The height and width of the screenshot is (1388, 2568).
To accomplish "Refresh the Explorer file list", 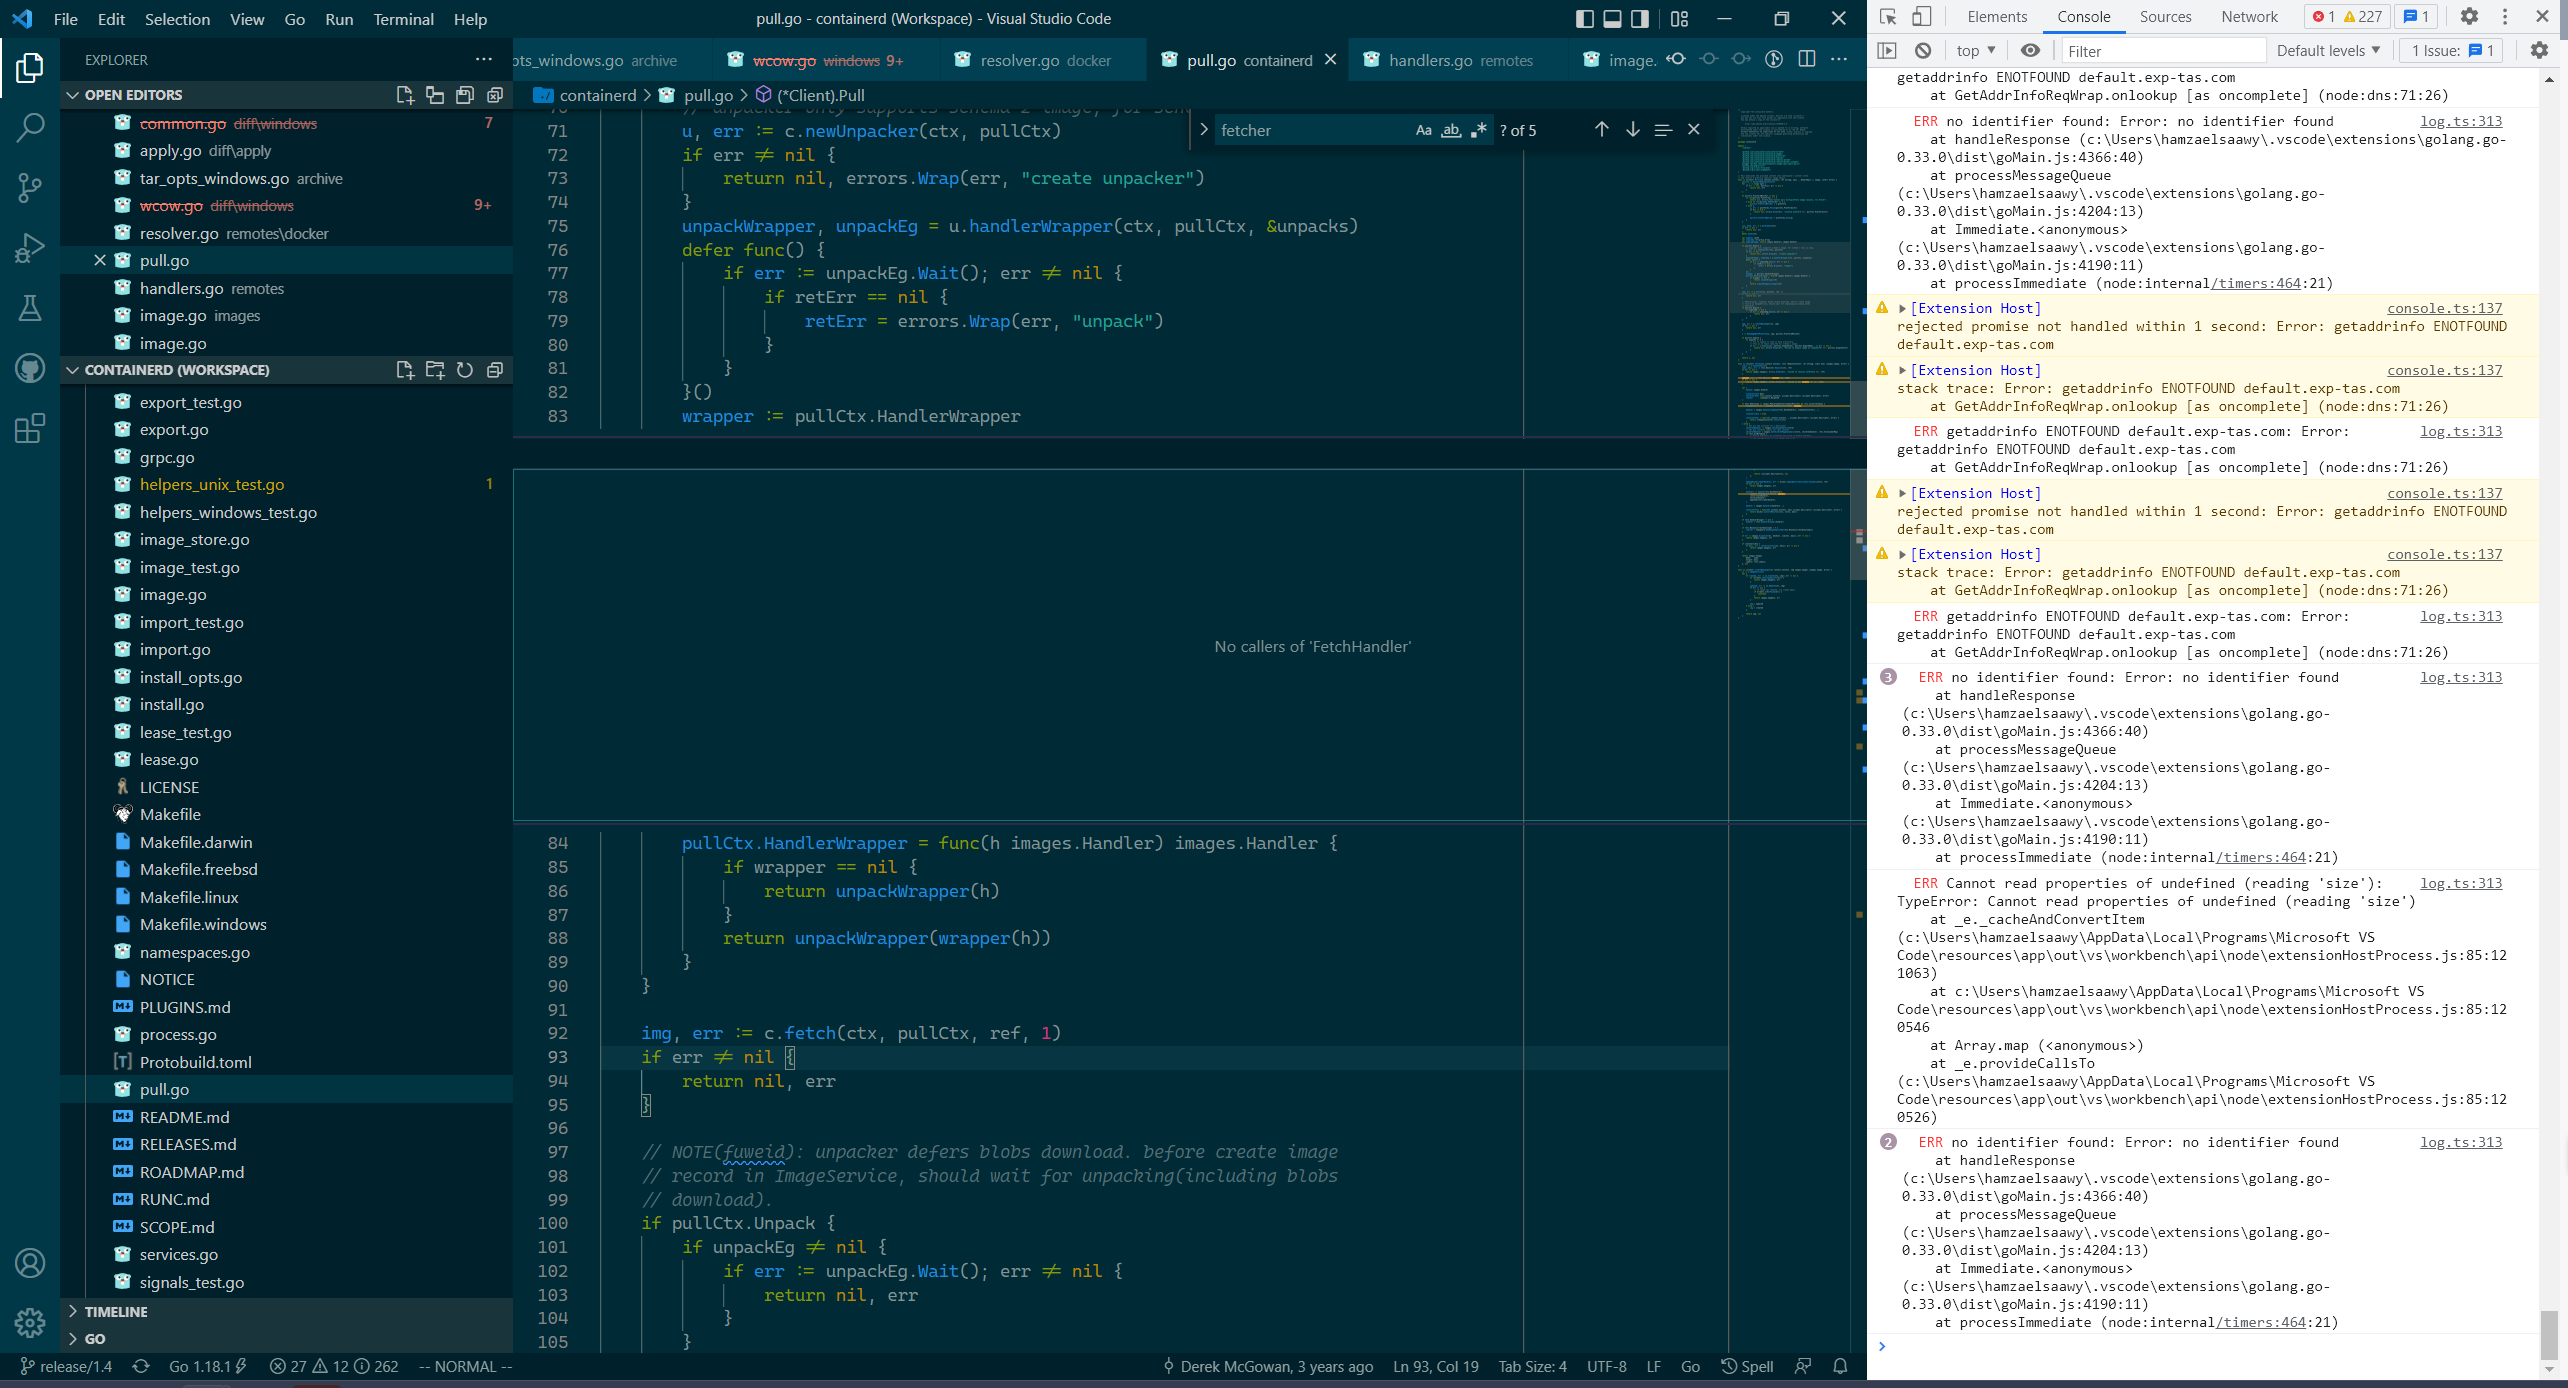I will pos(465,369).
